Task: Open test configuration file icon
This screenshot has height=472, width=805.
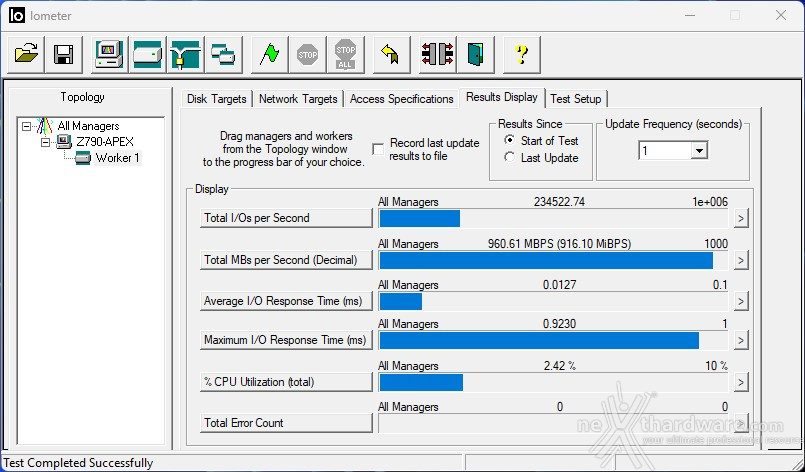Action: click(26, 54)
